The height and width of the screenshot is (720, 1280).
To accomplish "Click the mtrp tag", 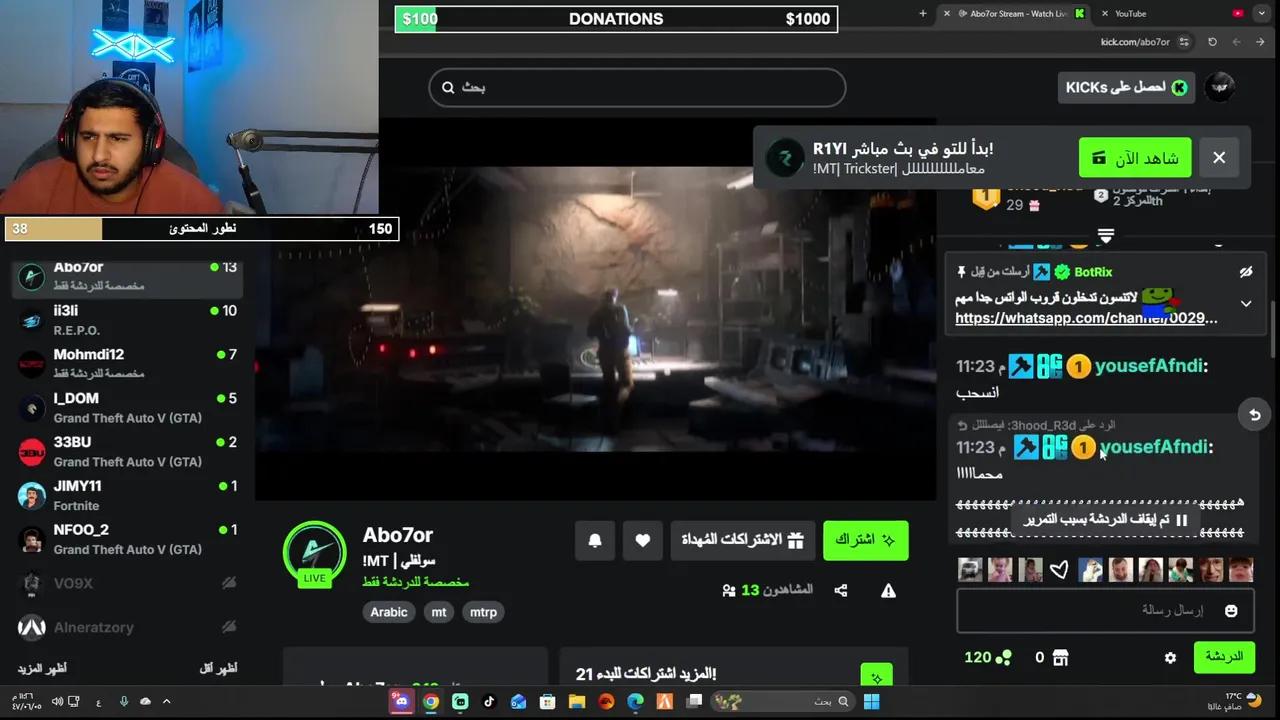I will click(x=483, y=612).
